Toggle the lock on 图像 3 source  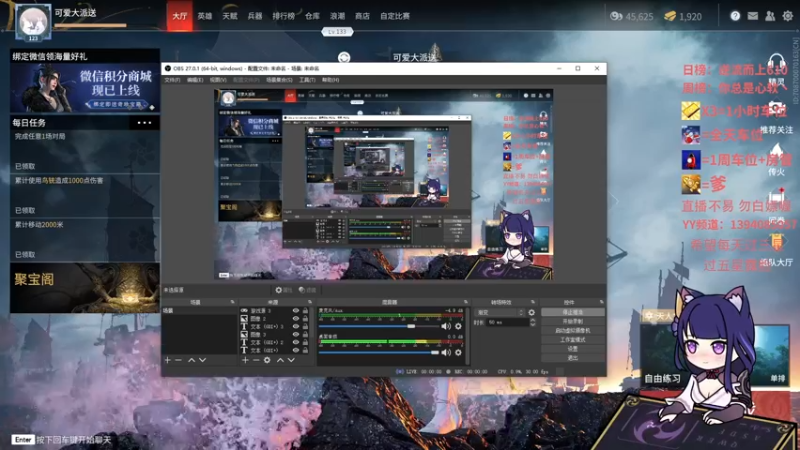(305, 334)
